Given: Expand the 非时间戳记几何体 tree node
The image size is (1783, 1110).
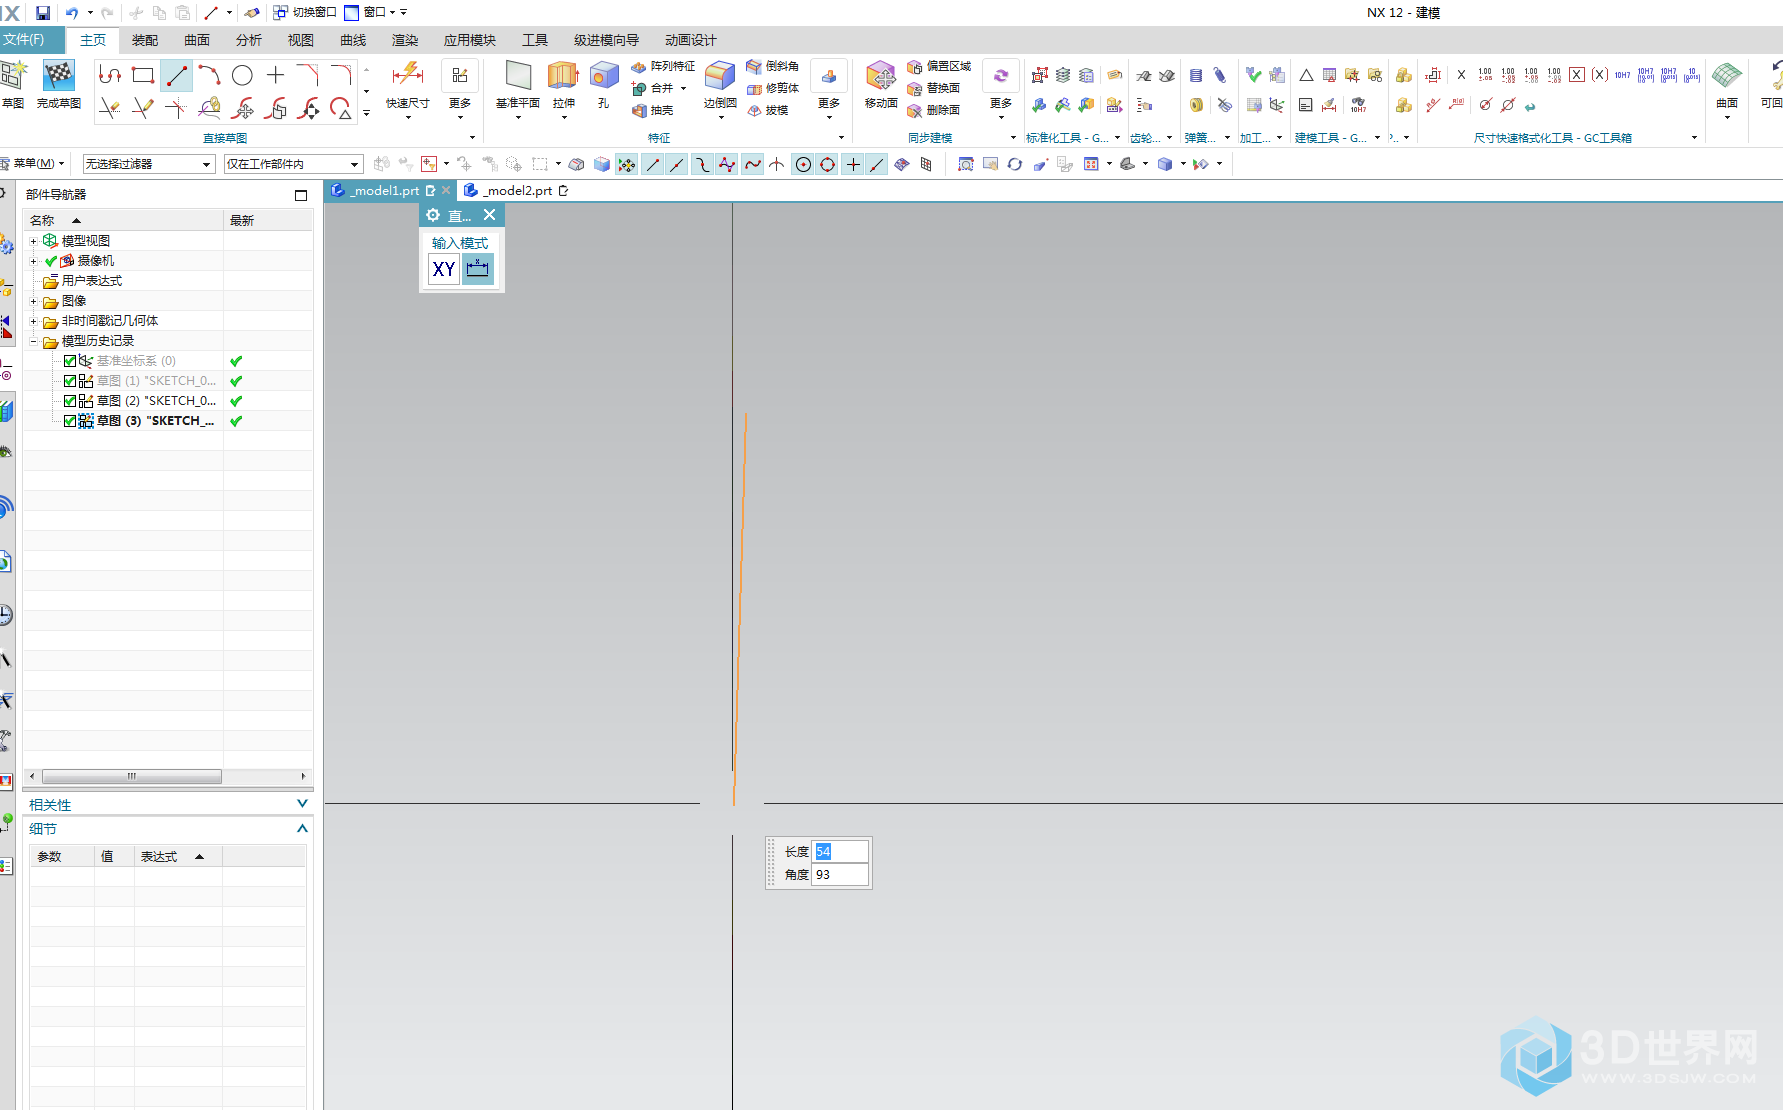Looking at the screenshot, I should [34, 321].
